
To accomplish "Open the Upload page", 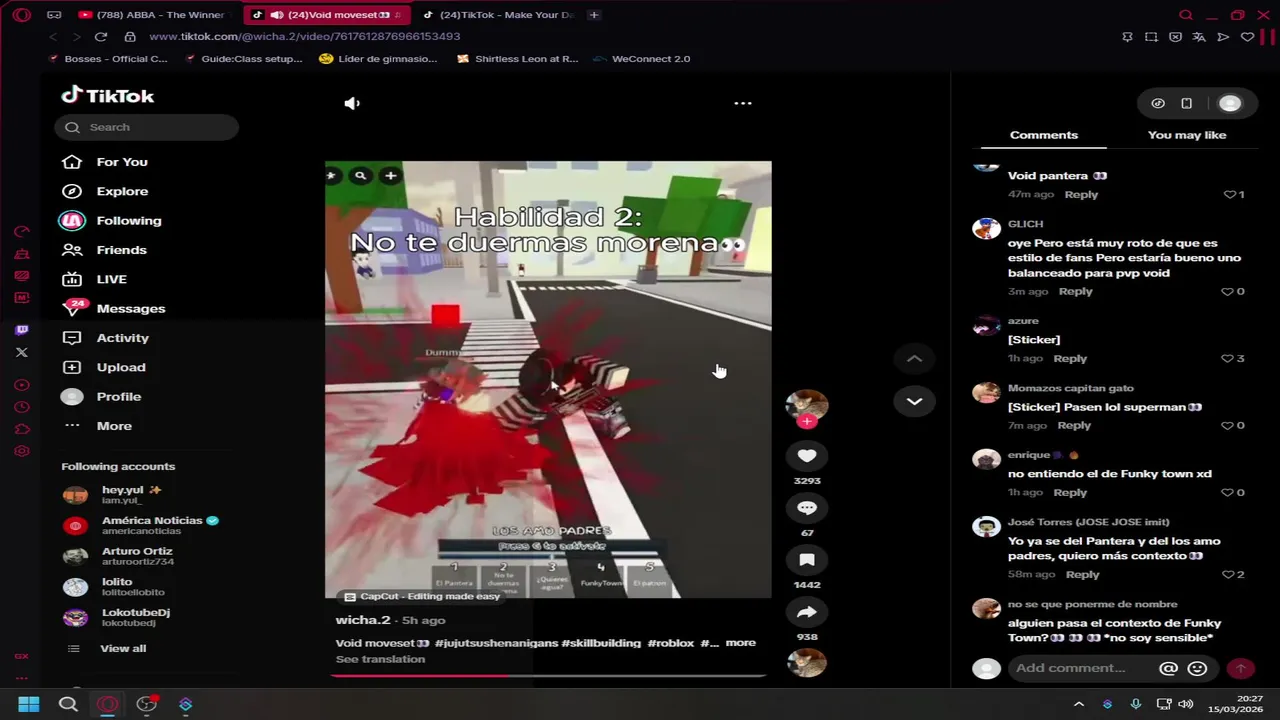I will click(x=121, y=367).
